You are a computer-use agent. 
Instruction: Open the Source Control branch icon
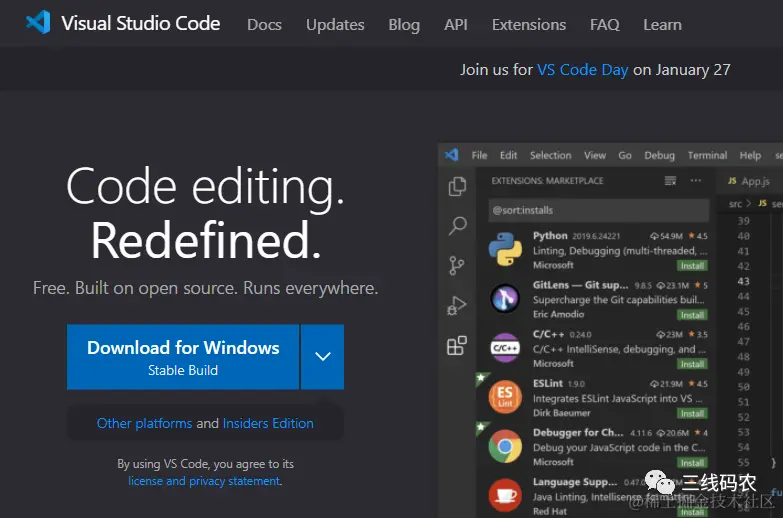tap(456, 265)
